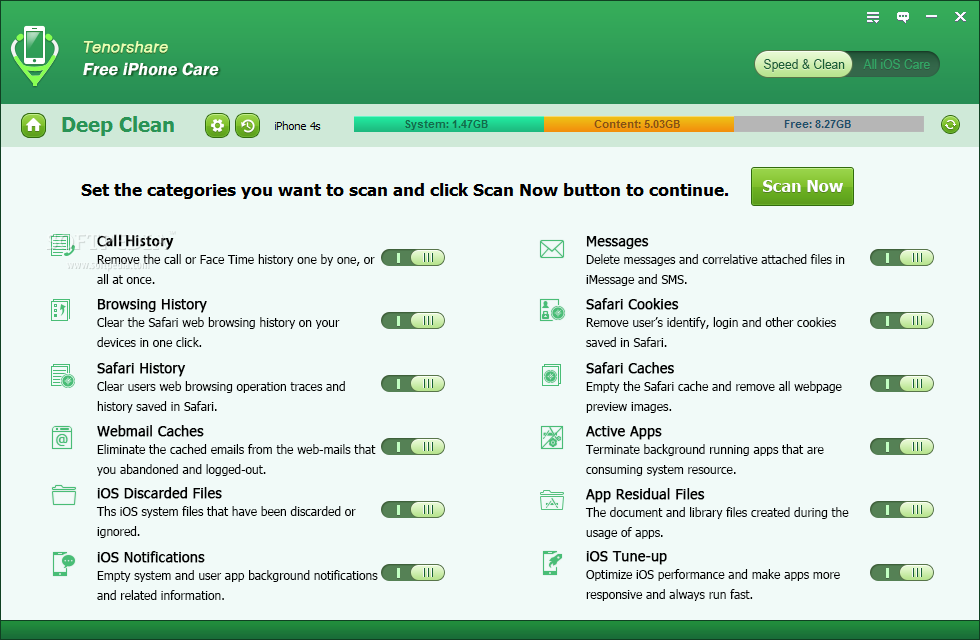Click the Safari Caches title text

pos(630,368)
